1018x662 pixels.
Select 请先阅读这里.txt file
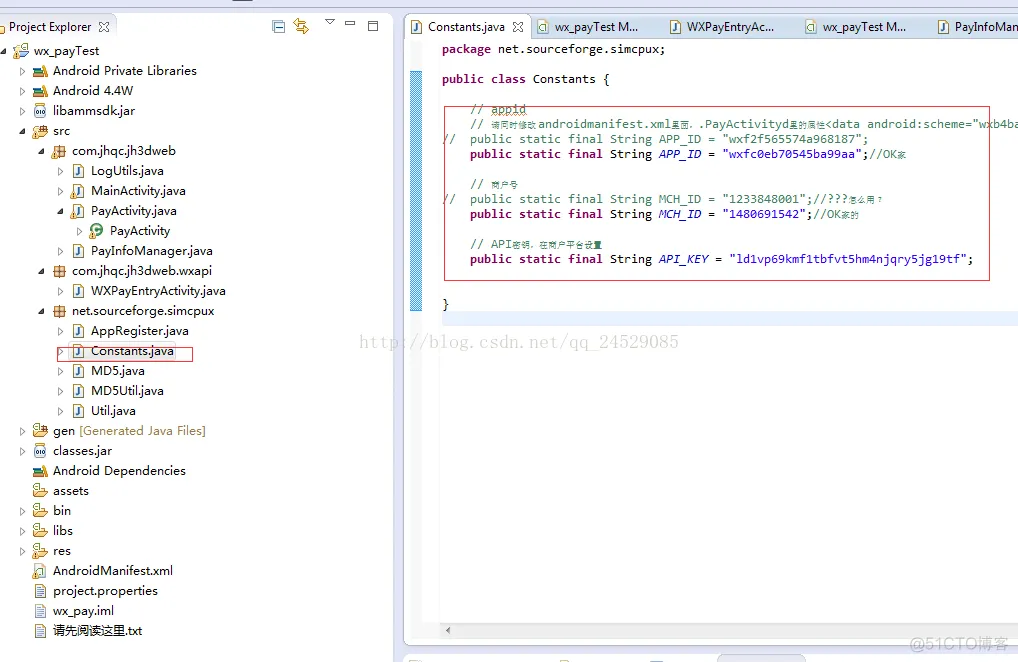[x=97, y=631]
